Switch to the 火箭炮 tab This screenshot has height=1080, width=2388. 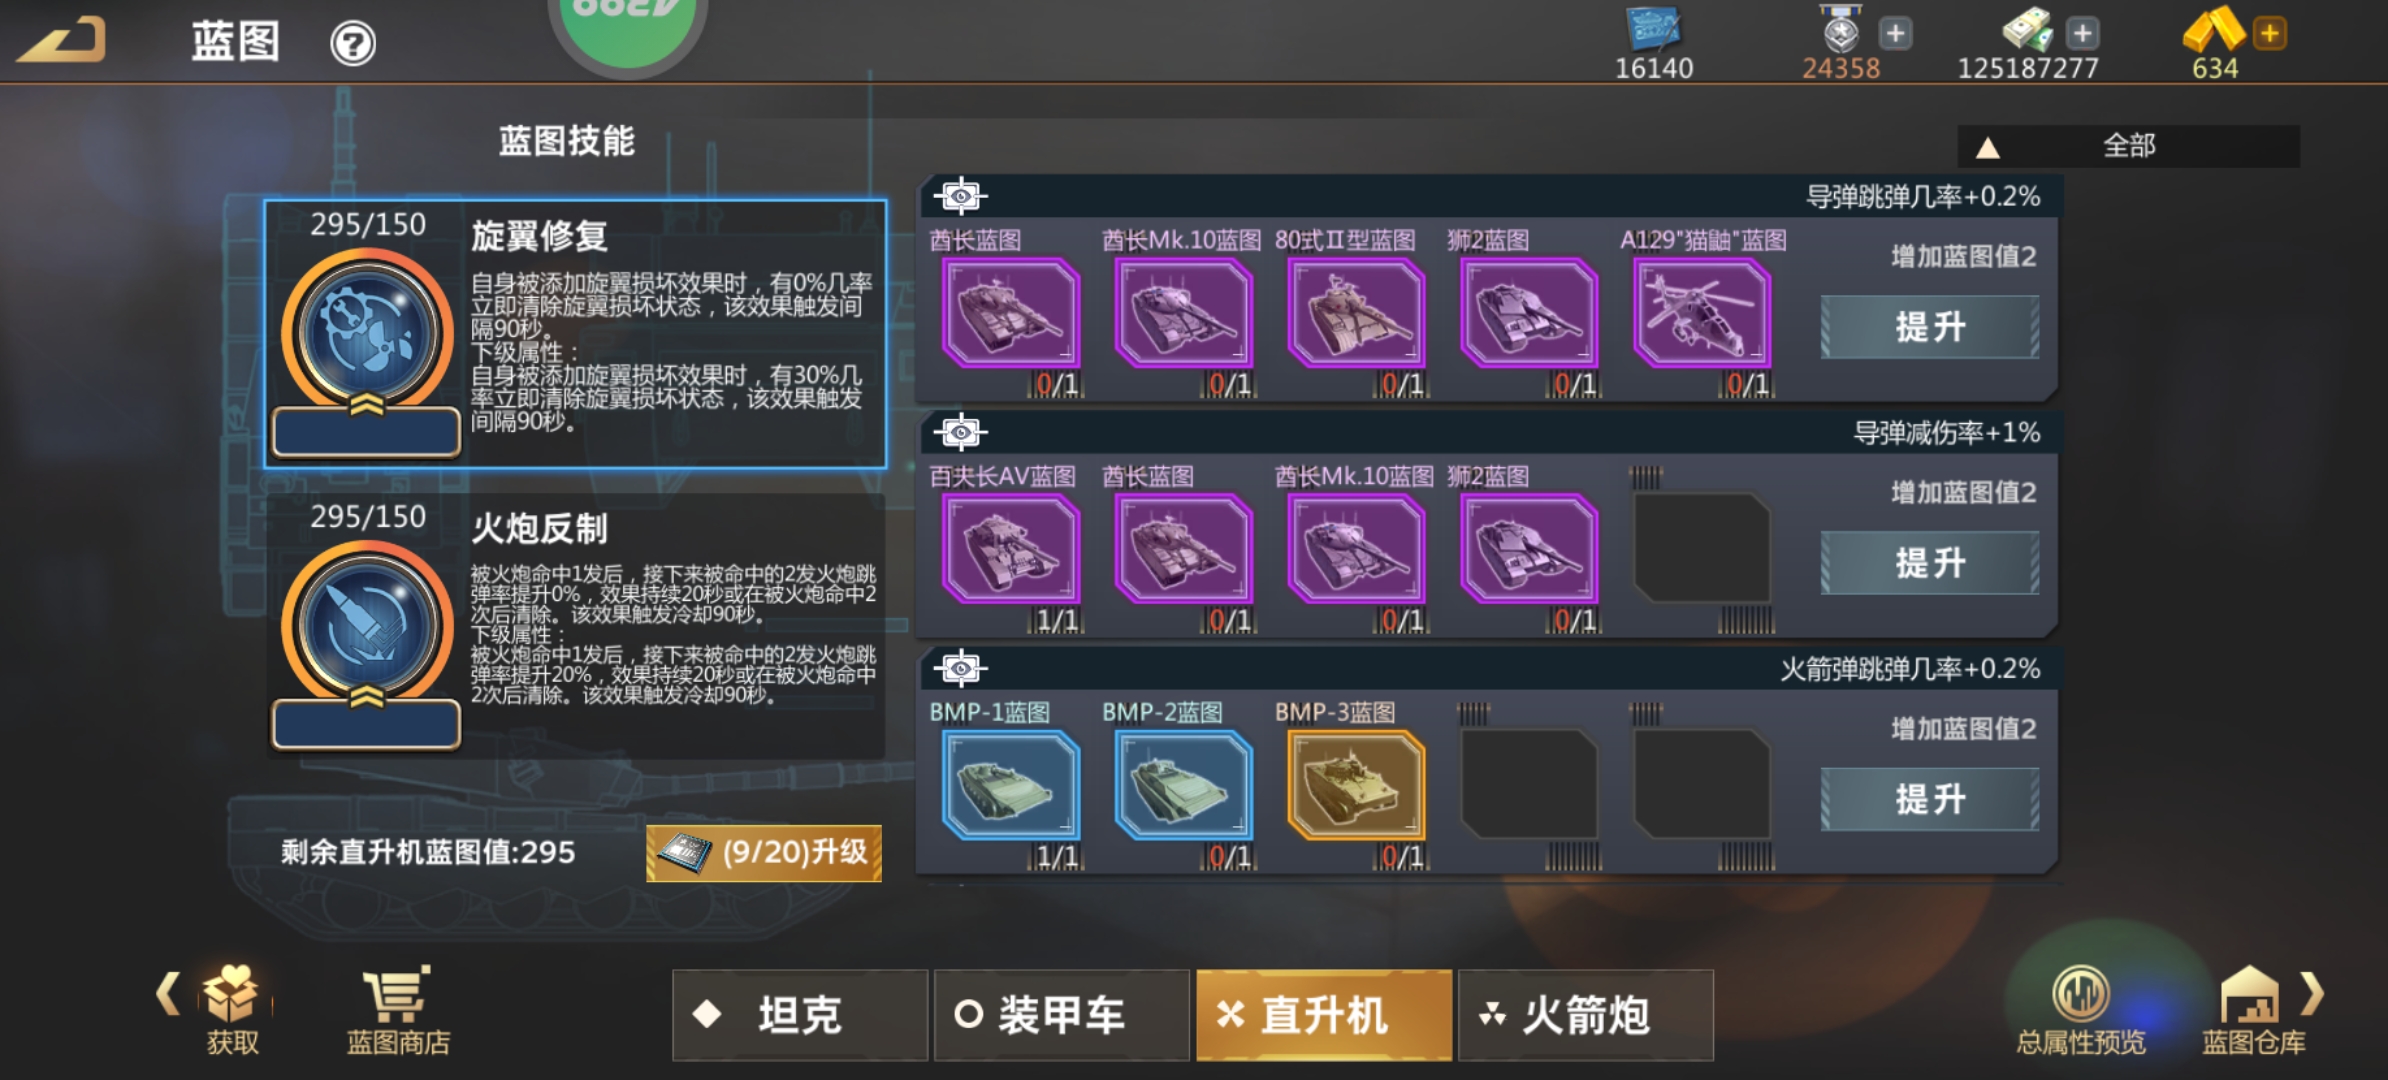[1585, 1015]
